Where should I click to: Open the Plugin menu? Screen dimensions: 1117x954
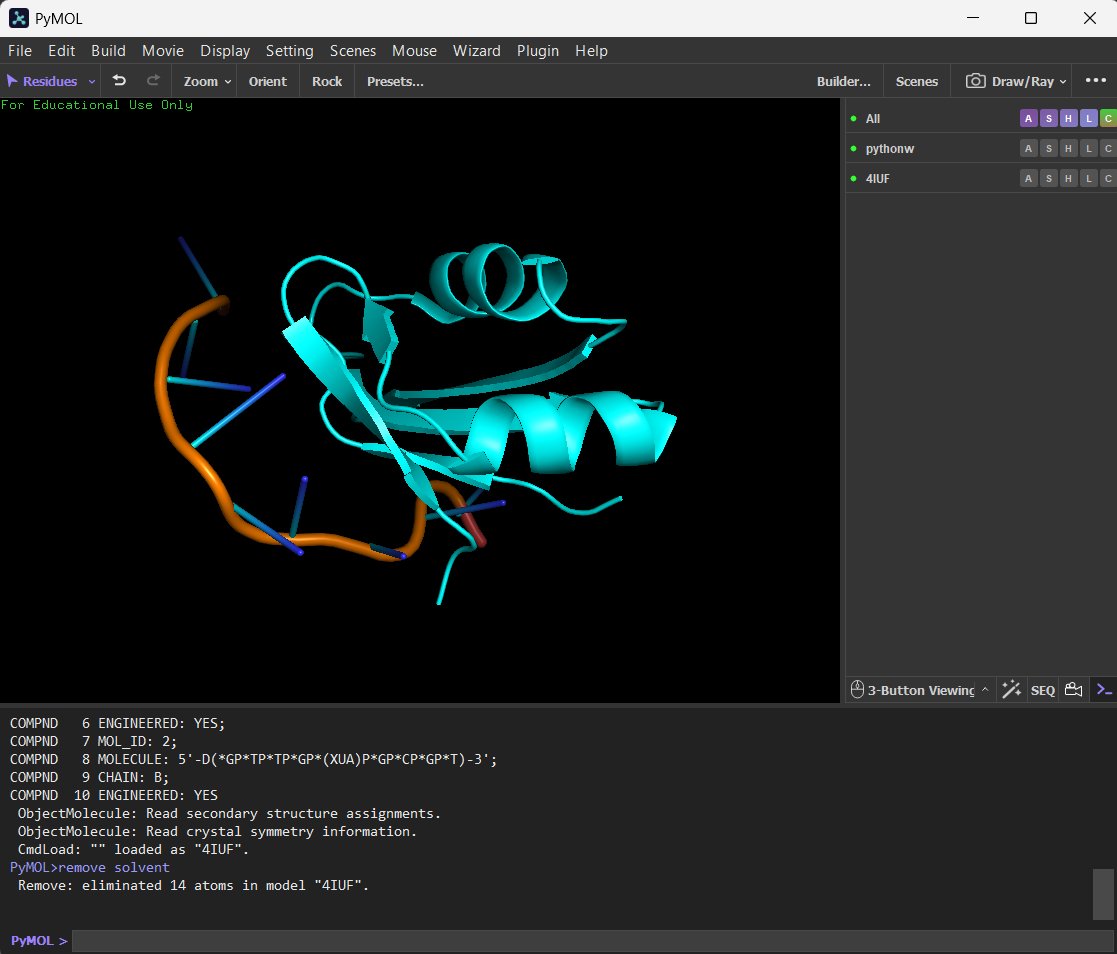click(x=537, y=50)
